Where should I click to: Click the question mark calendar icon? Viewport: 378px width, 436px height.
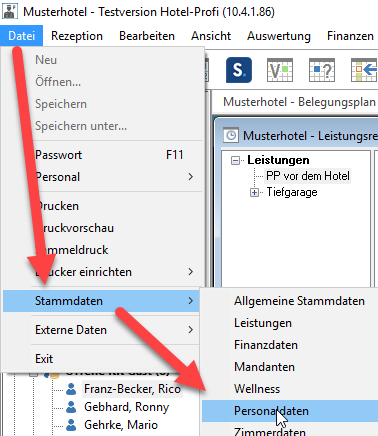click(322, 70)
